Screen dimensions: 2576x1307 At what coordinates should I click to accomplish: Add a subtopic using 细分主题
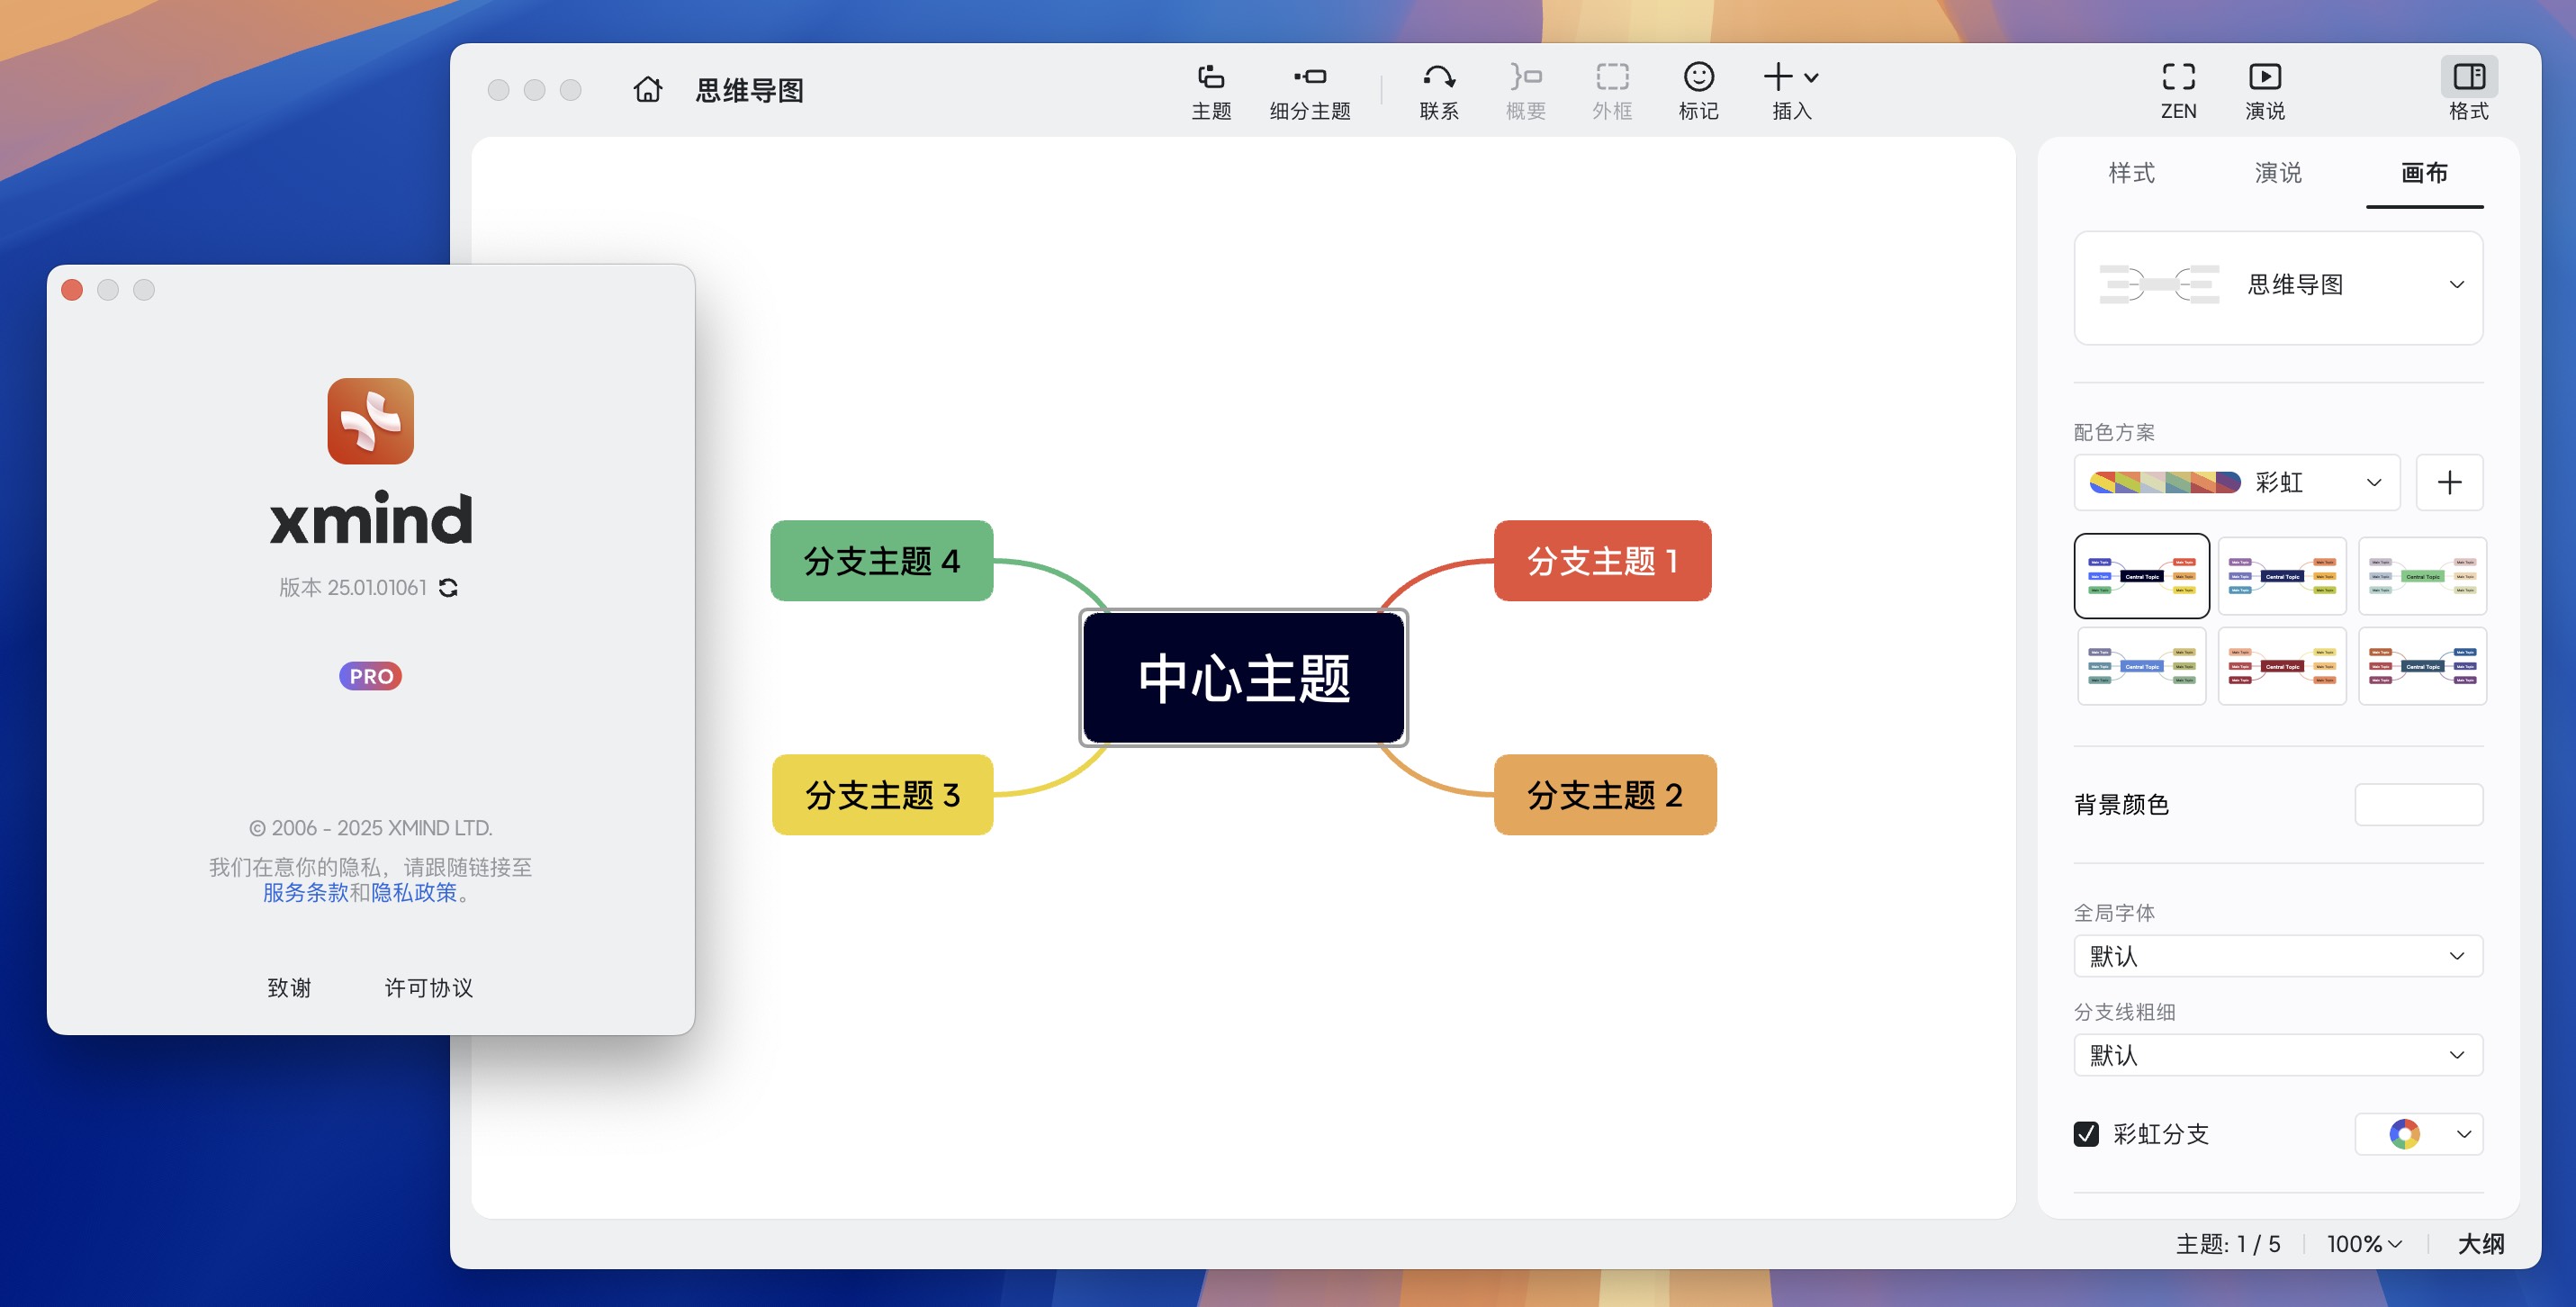click(1310, 90)
